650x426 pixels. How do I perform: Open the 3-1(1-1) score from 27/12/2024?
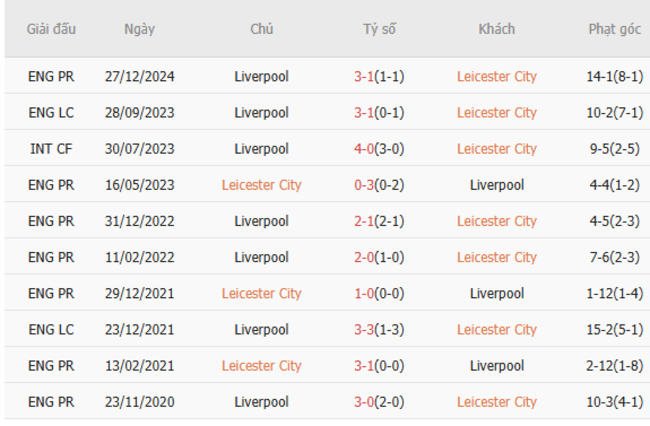pyautogui.click(x=379, y=77)
